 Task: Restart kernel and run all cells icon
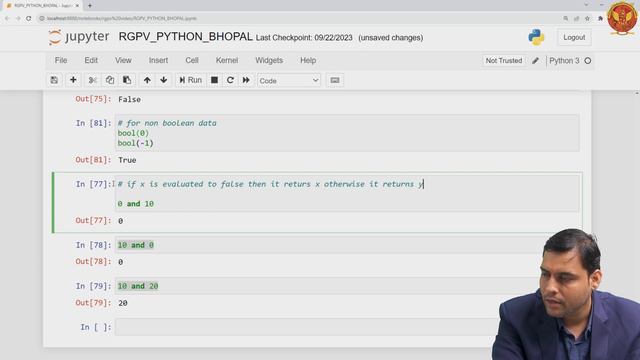[x=246, y=80]
